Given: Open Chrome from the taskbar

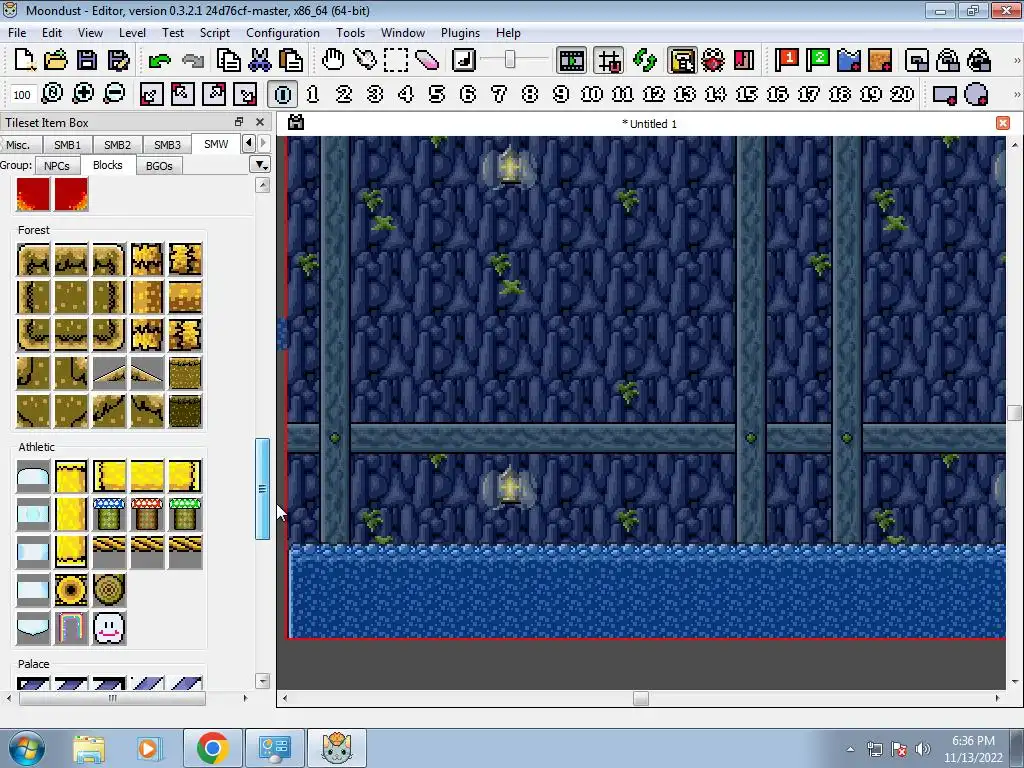Looking at the screenshot, I should pos(212,748).
